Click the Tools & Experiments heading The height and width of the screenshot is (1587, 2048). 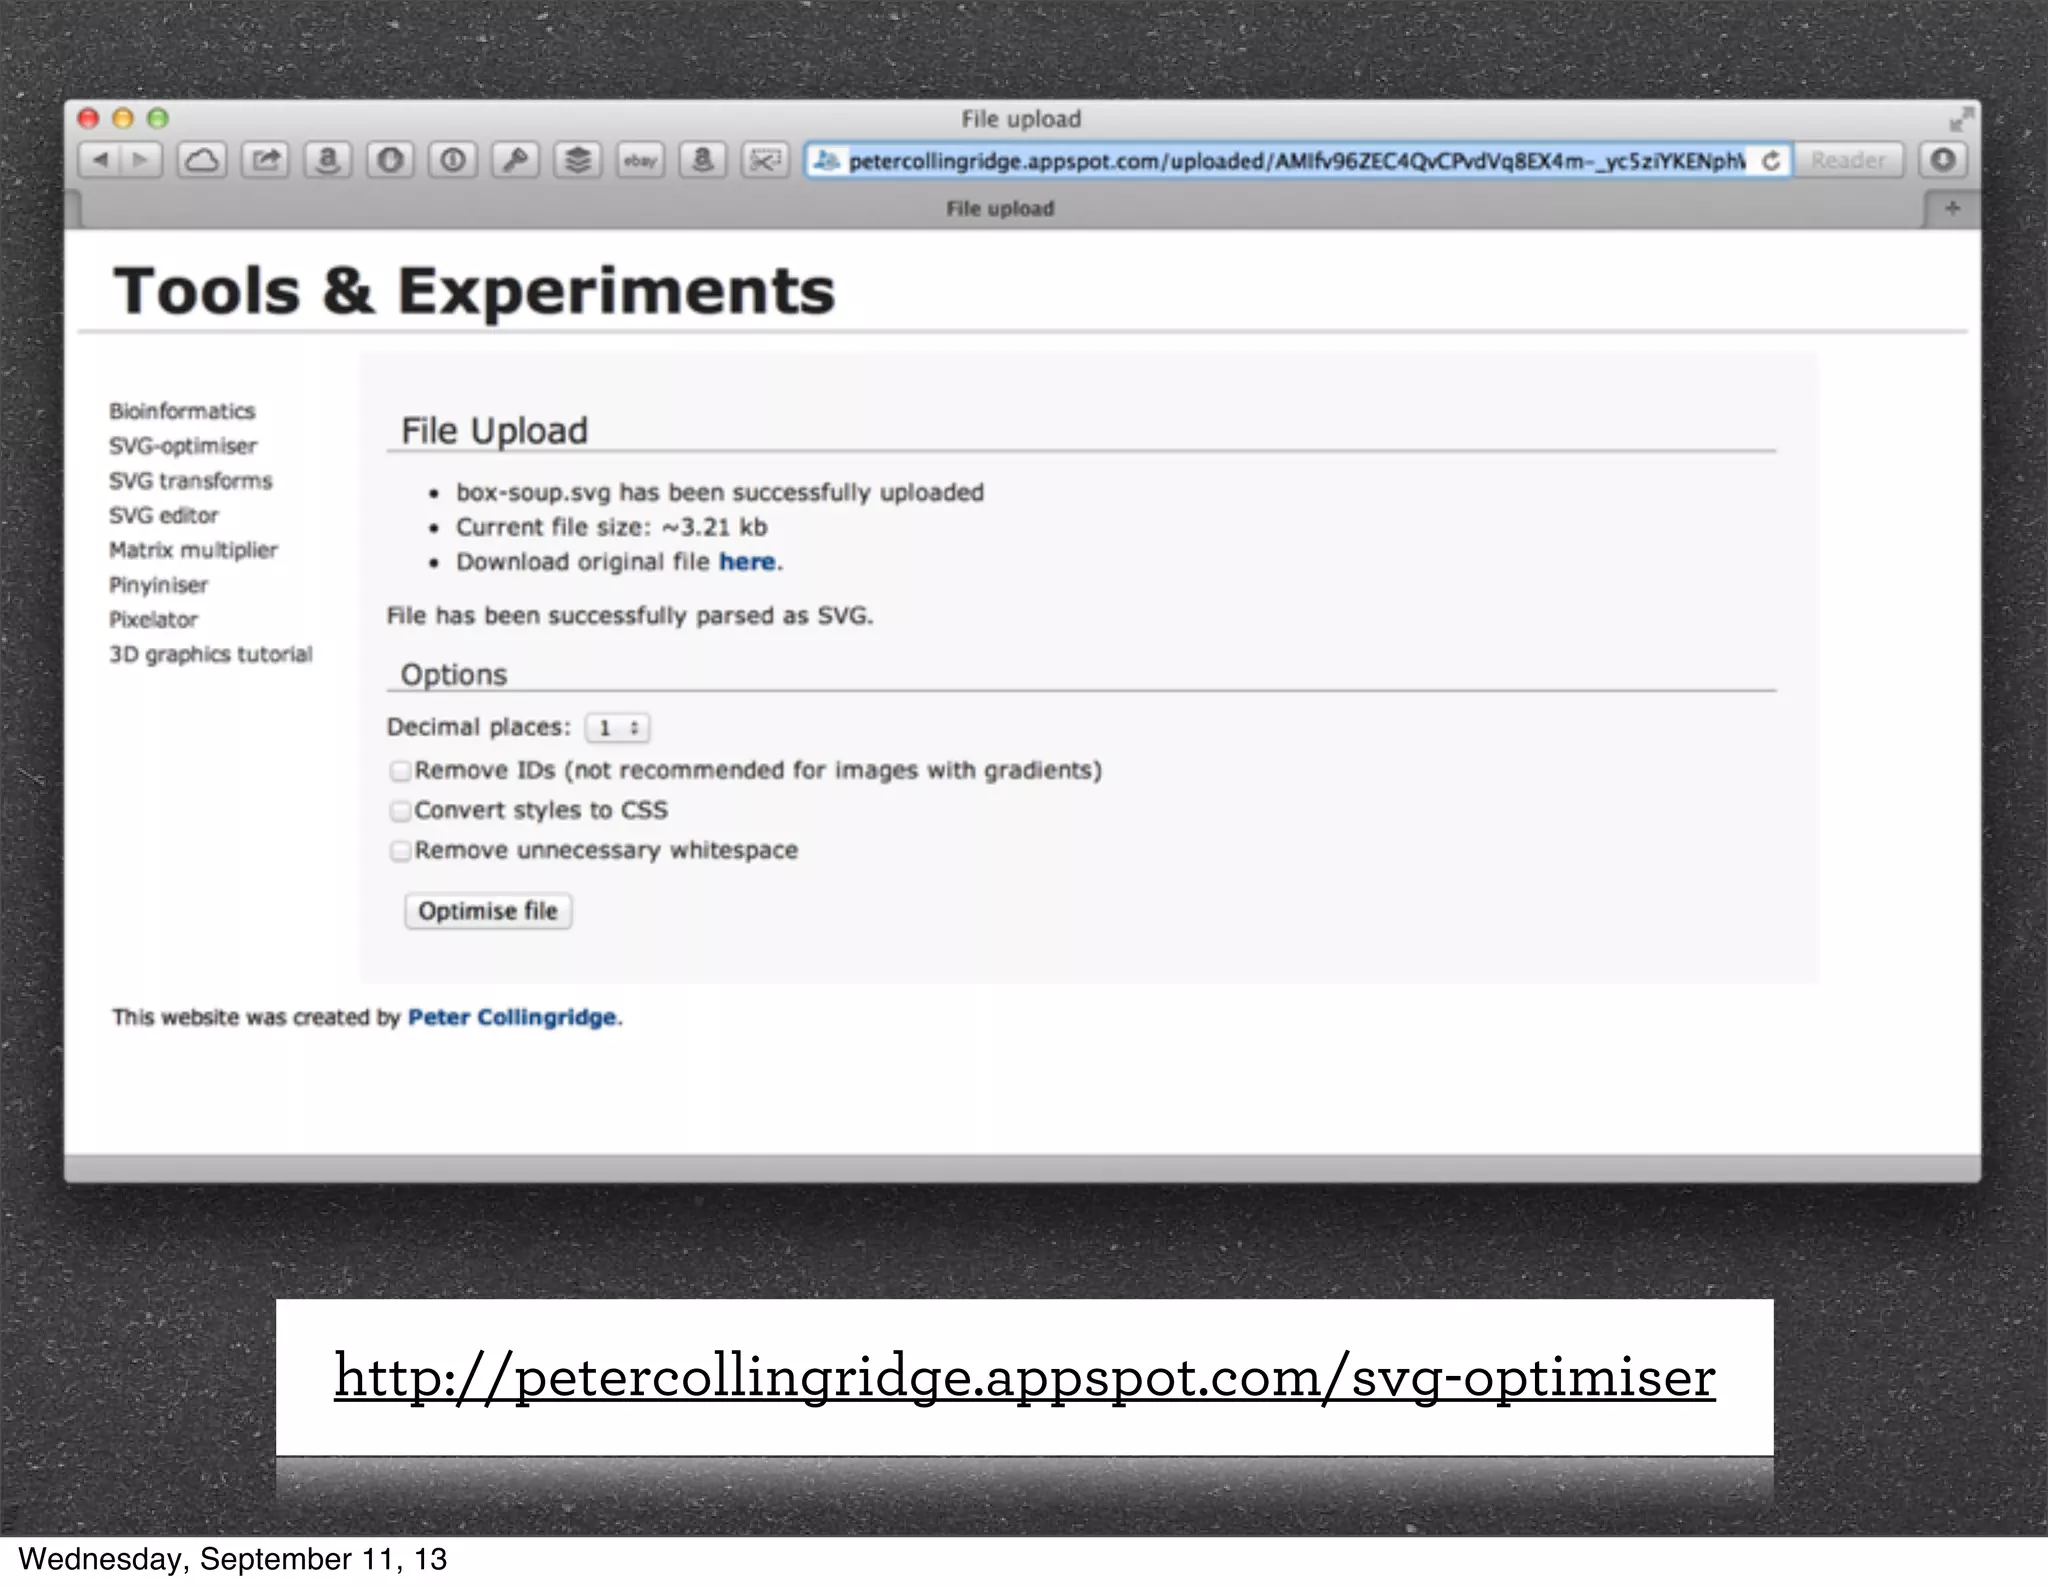474,291
